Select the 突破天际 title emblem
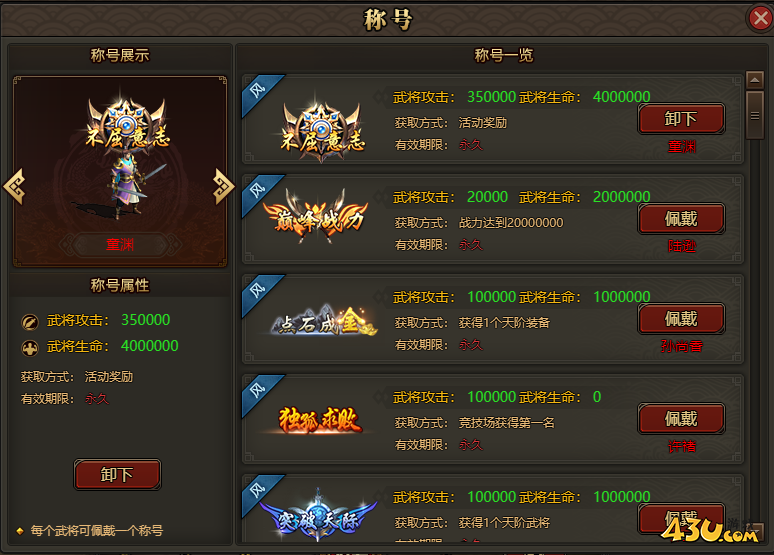This screenshot has height=555, width=774. [319, 515]
